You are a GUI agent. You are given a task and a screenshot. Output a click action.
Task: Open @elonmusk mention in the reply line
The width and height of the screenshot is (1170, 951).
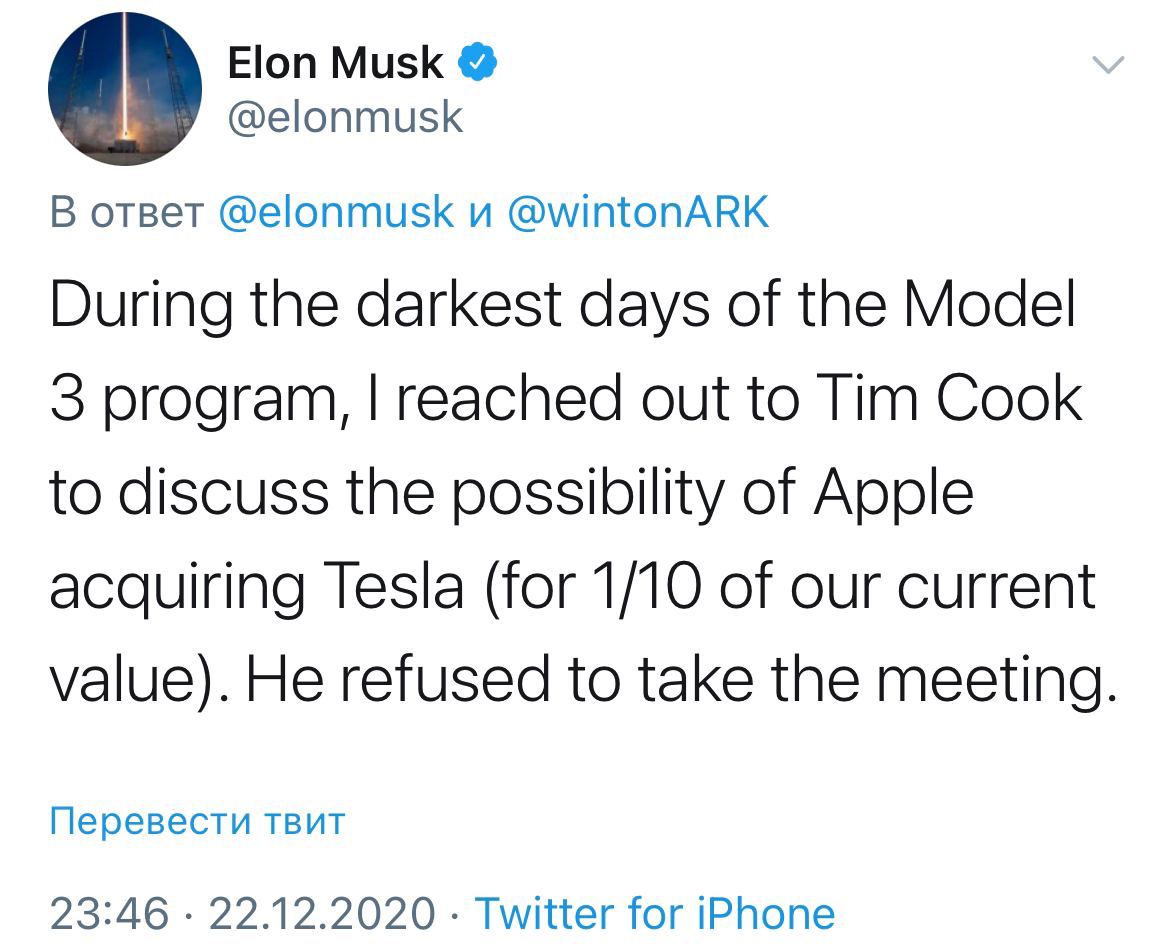[335, 212]
